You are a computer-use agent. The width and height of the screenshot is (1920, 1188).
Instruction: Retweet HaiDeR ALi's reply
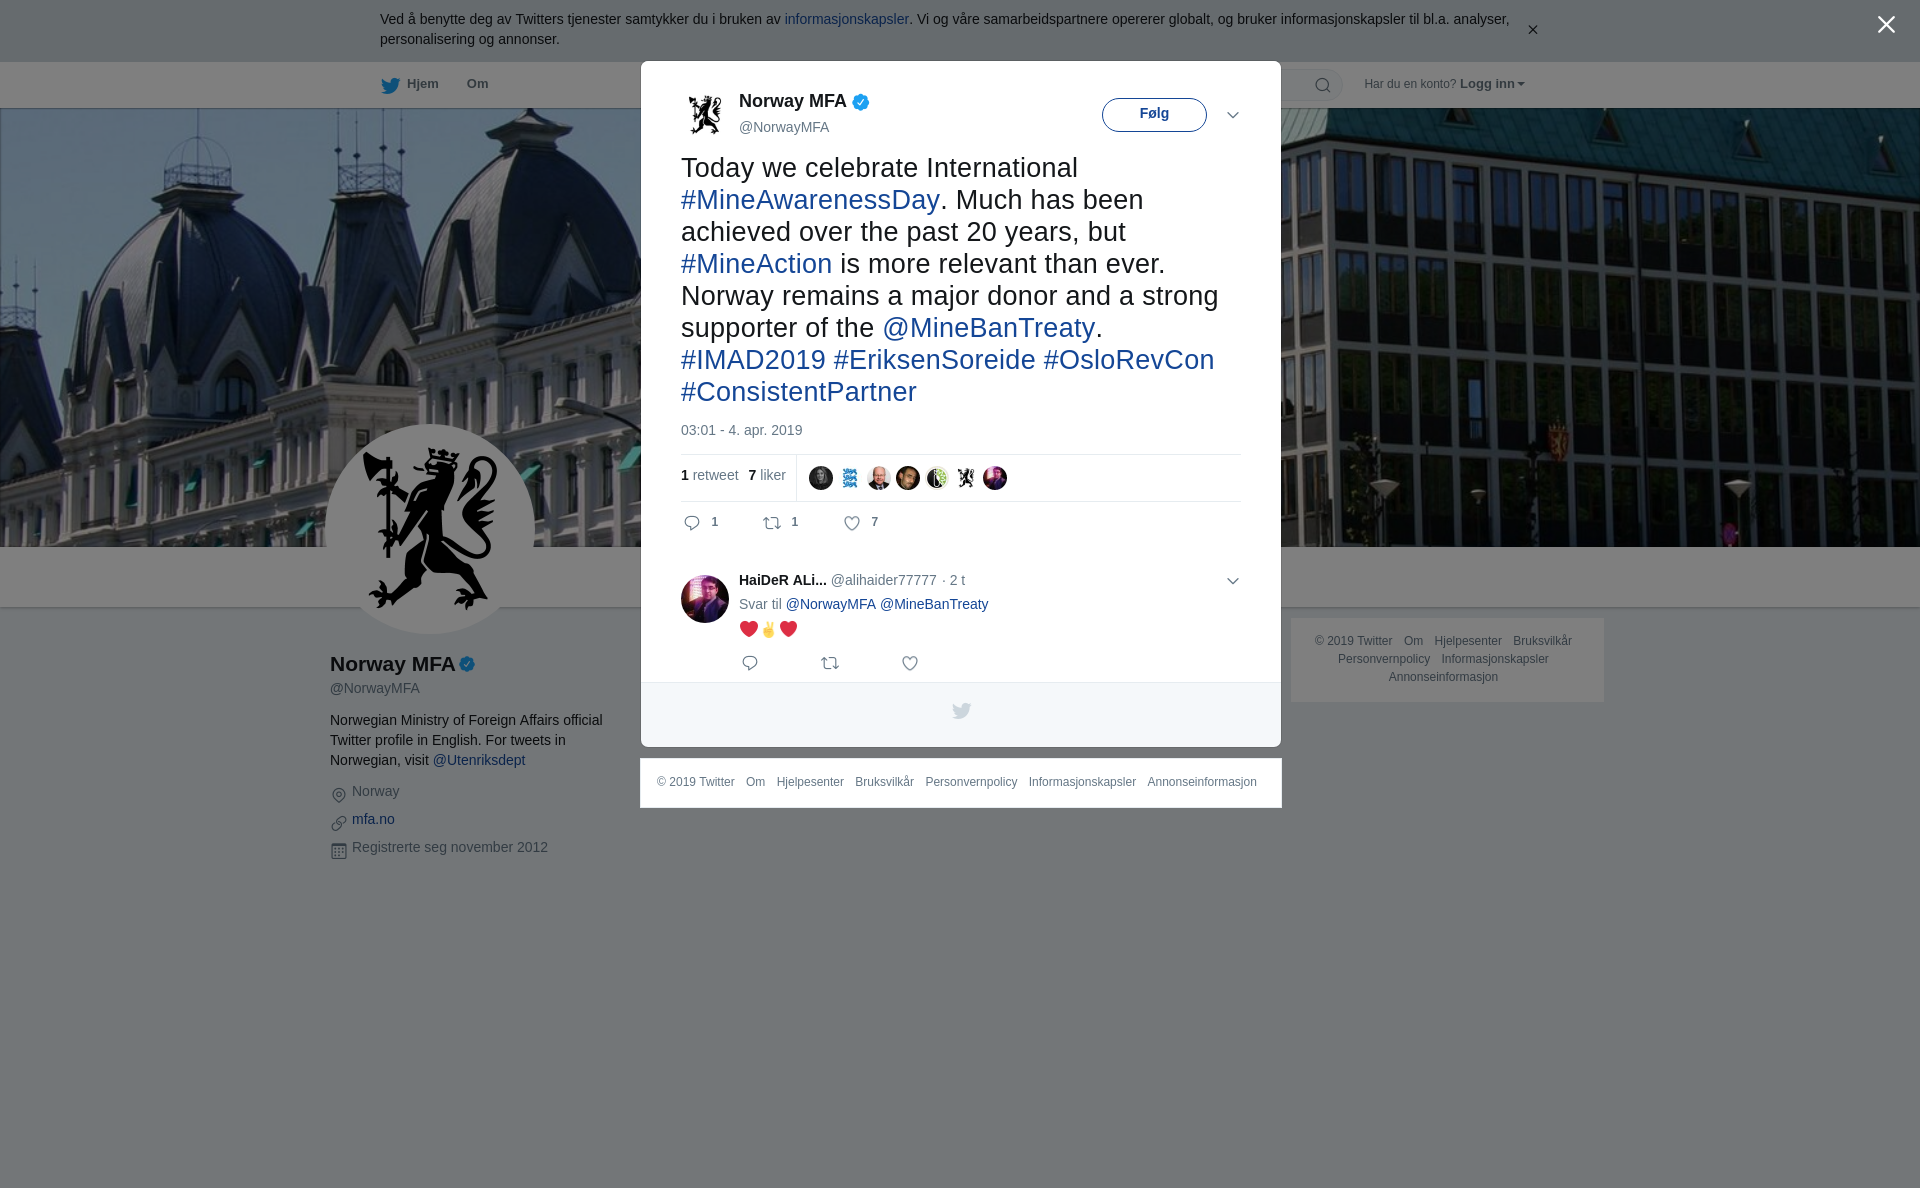pyautogui.click(x=830, y=663)
